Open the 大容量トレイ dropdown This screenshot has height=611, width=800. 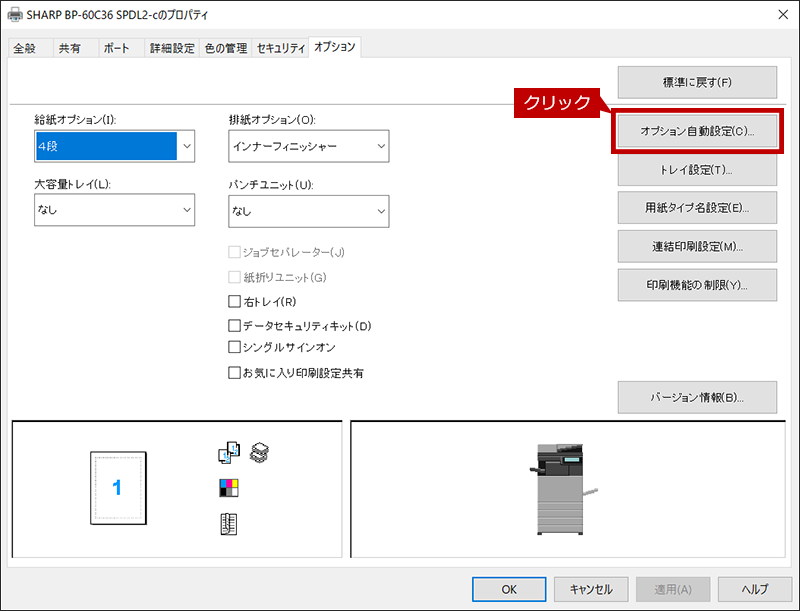click(114, 210)
